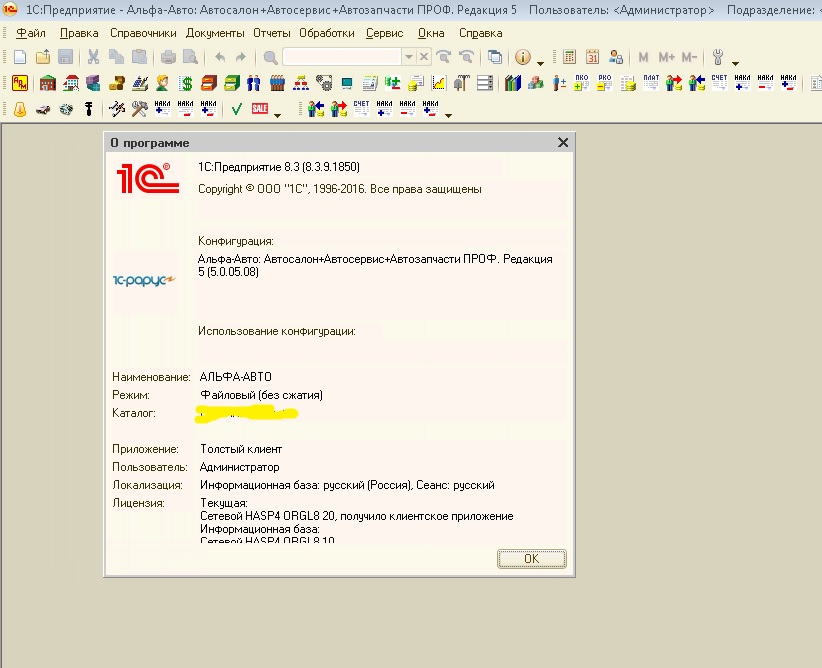The height and width of the screenshot is (668, 822).
Task: Click the line chart graph icon
Action: click(438, 83)
